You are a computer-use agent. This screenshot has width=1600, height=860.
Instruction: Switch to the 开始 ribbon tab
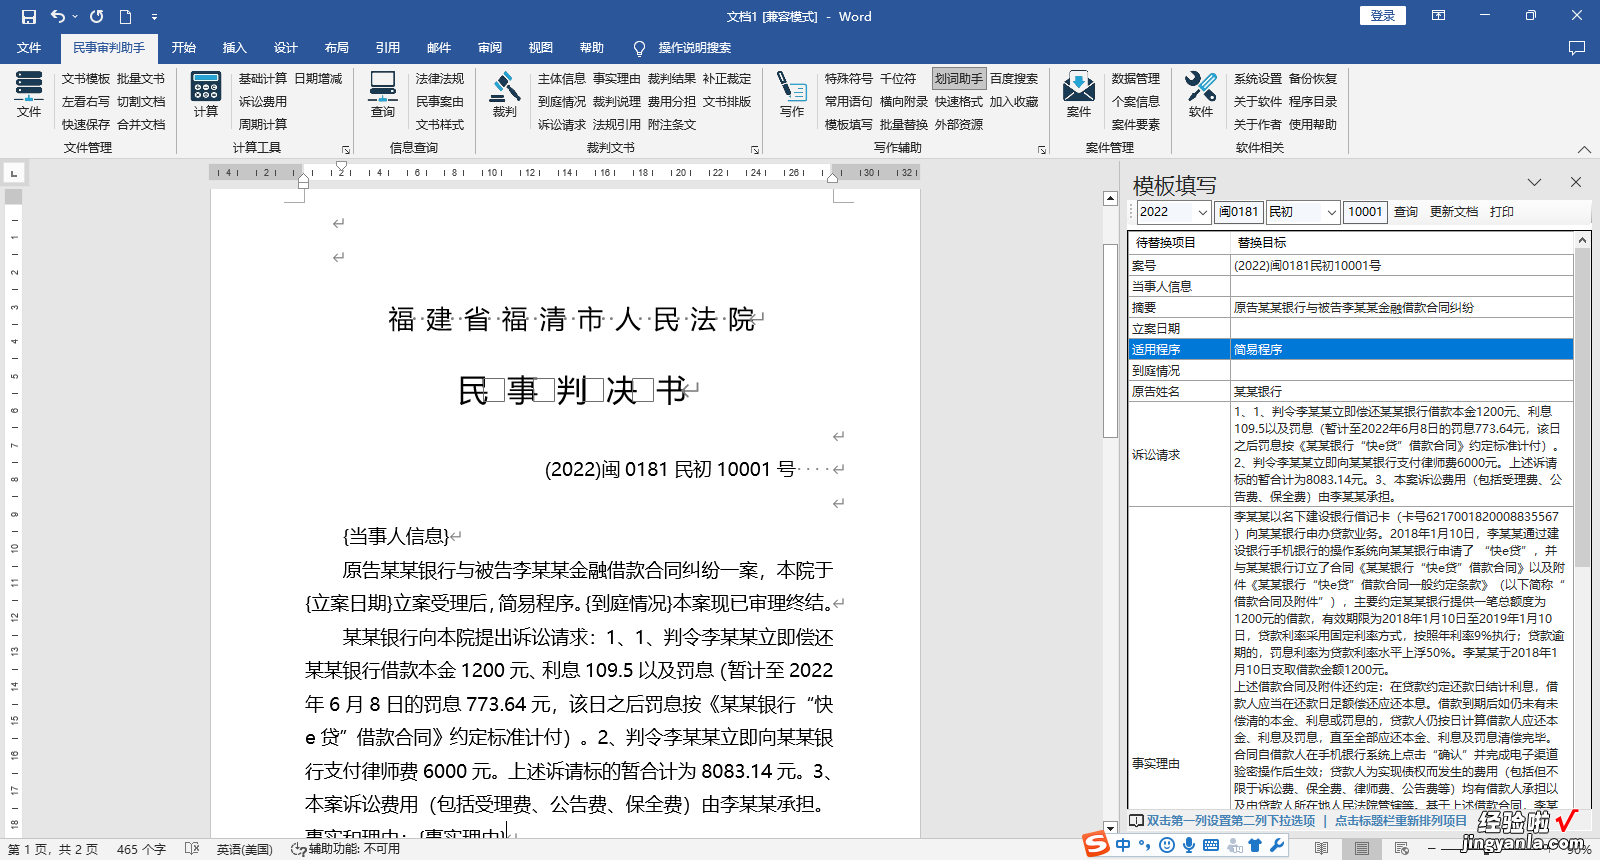184,48
